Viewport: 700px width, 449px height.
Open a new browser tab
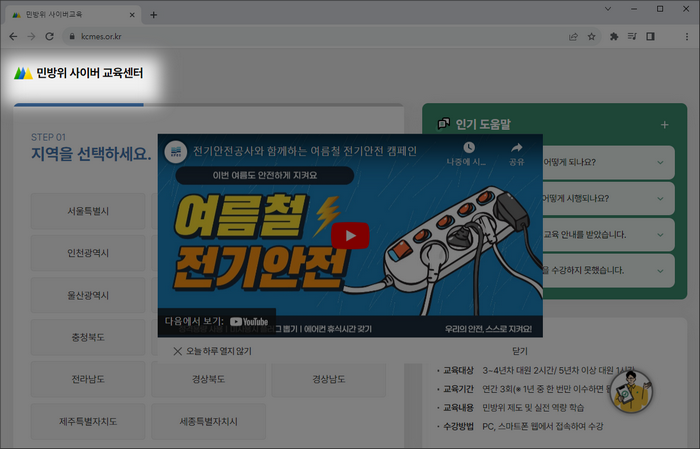point(153,14)
